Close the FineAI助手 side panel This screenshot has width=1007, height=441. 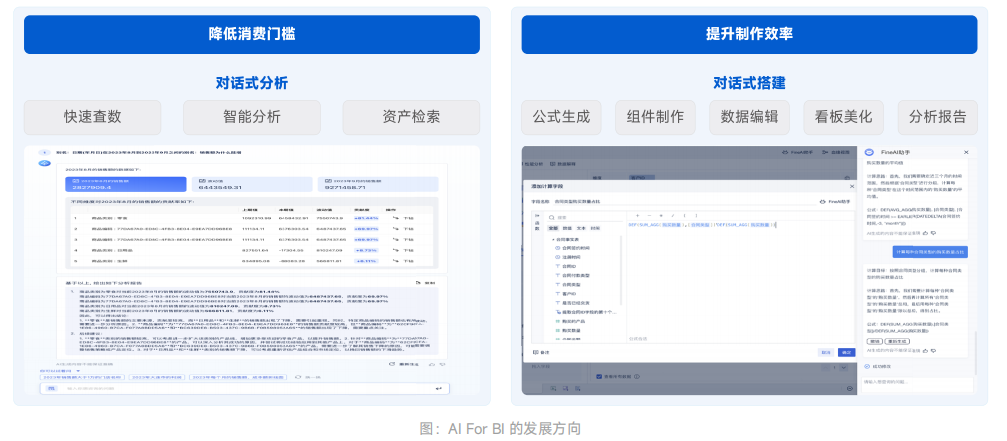966,152
